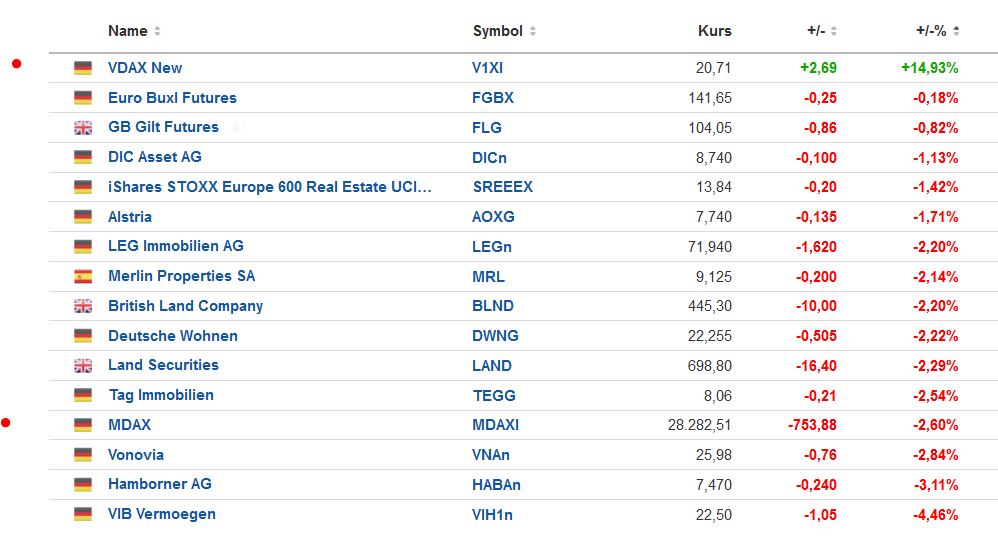
Task: Open the VIB Vermoegen link
Action: 162,514
